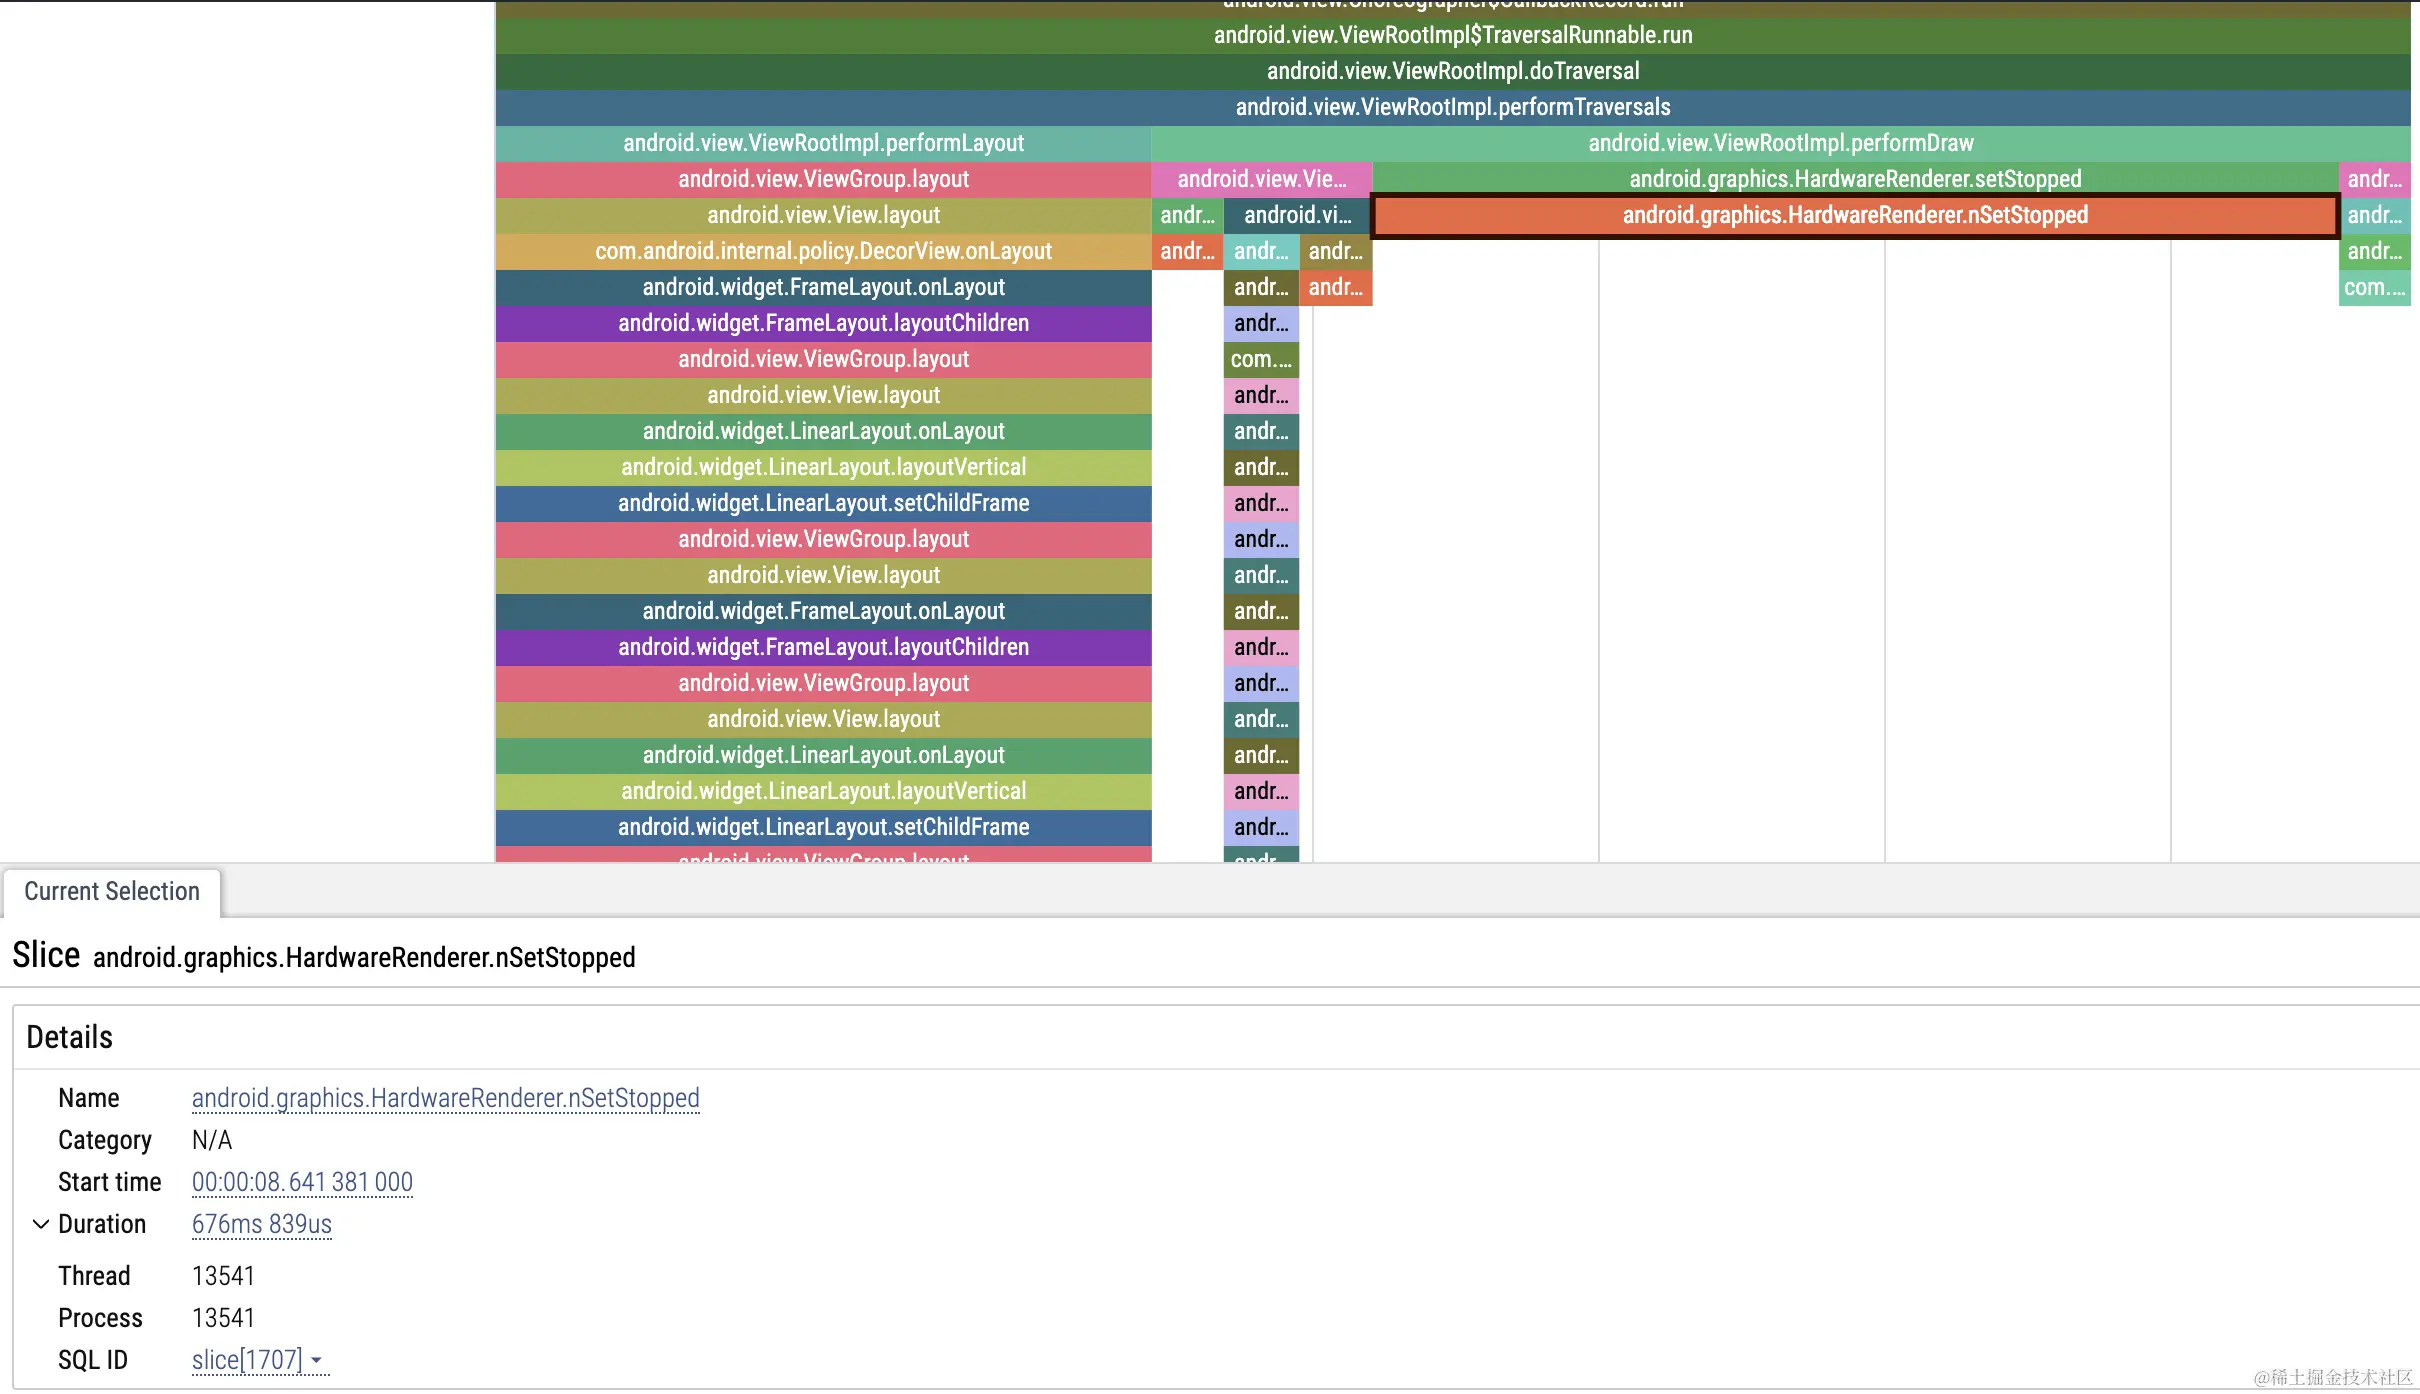Select the LinearLayout.layoutVertical slice
Image resolution: width=2420 pixels, height=1394 pixels.
(x=822, y=466)
